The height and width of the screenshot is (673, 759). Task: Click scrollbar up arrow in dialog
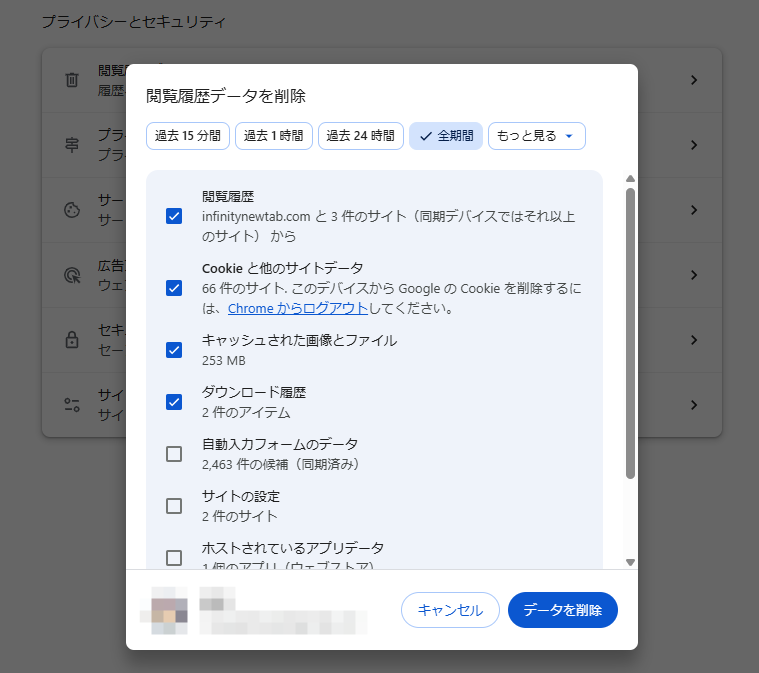click(630, 179)
